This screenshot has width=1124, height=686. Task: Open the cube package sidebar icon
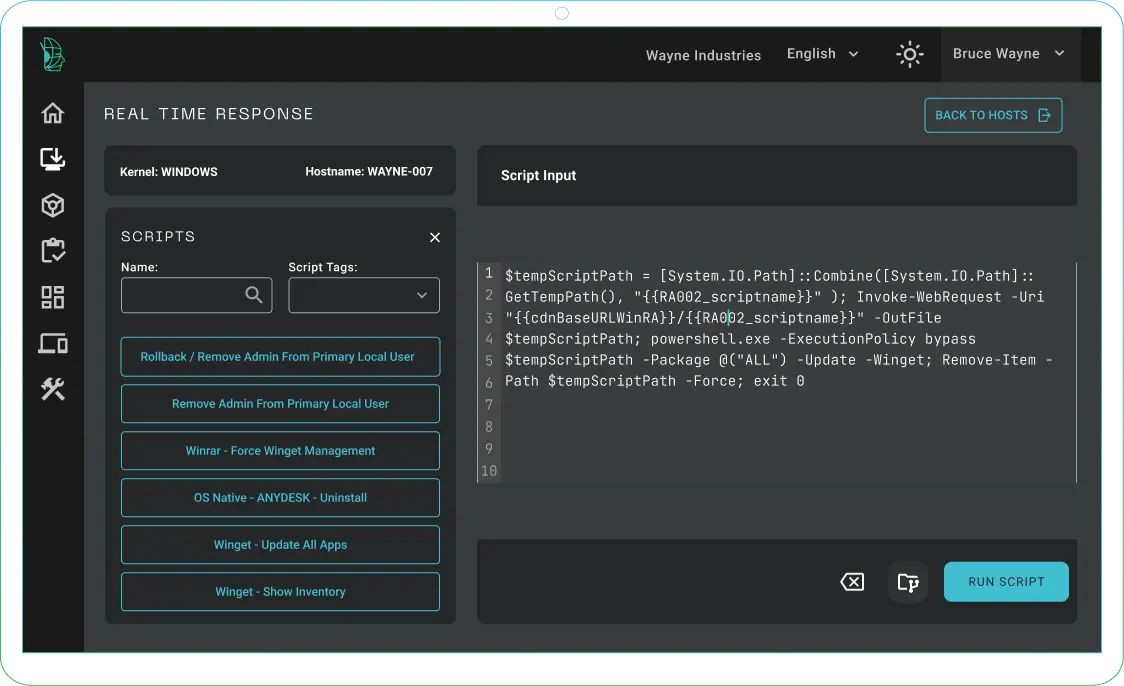click(52, 206)
